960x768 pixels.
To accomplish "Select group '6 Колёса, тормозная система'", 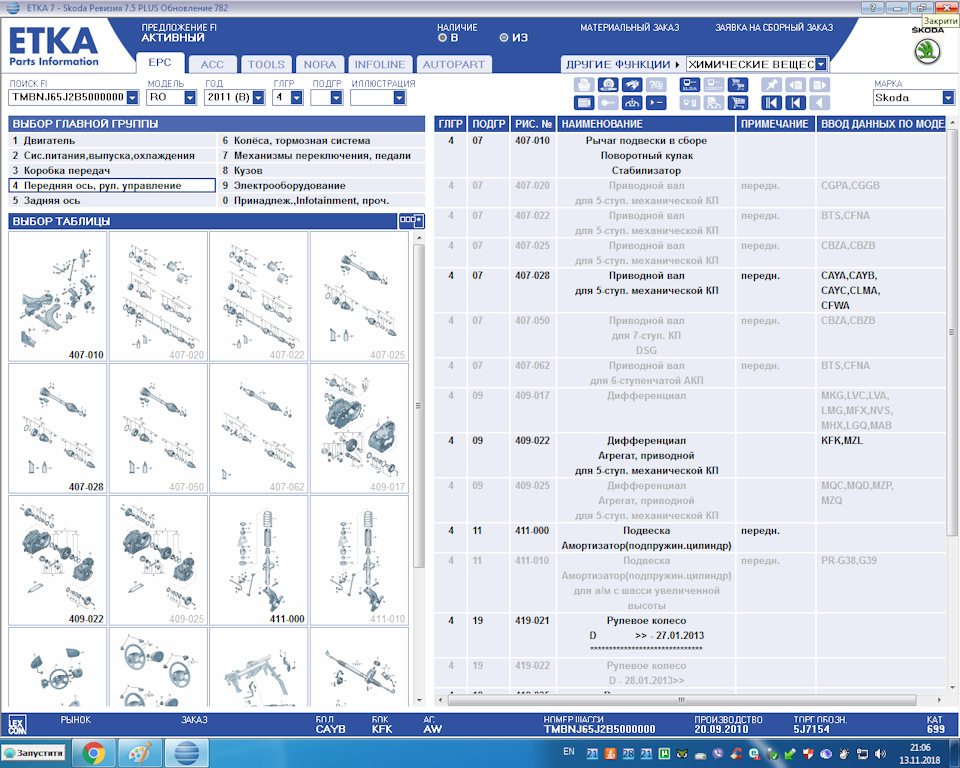I will [321, 140].
